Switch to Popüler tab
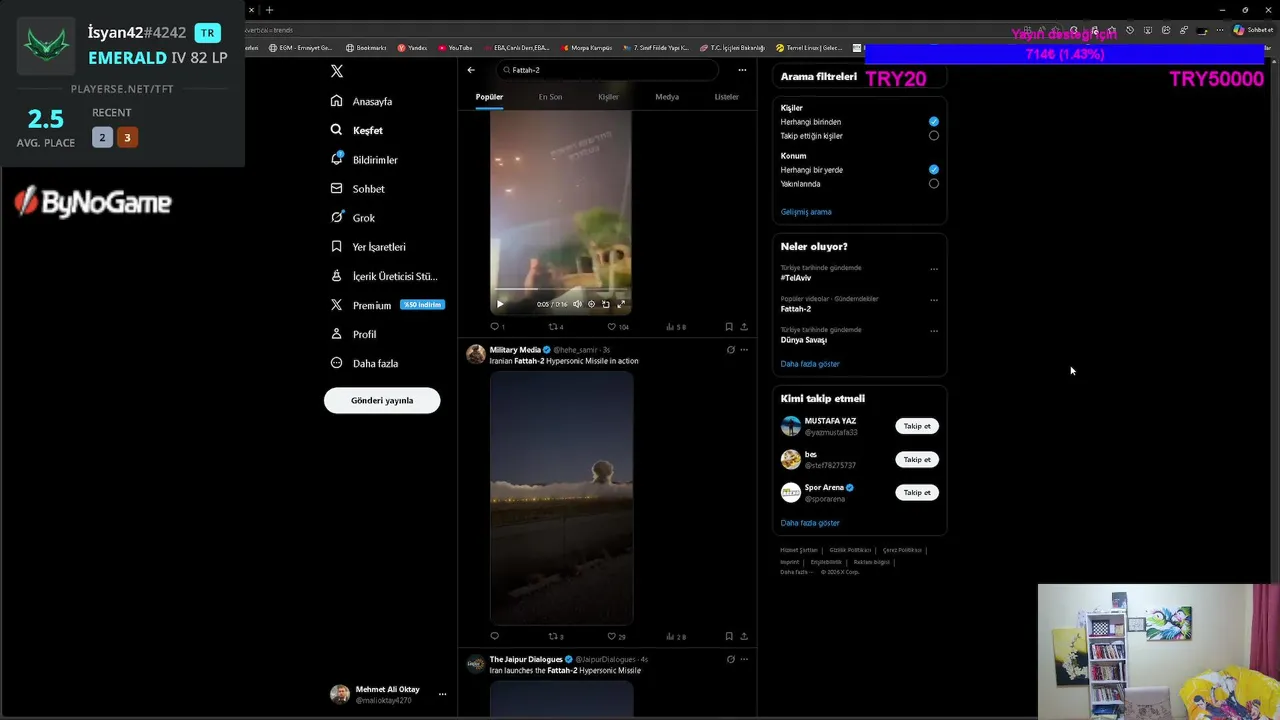This screenshot has width=1280, height=720. (x=489, y=97)
